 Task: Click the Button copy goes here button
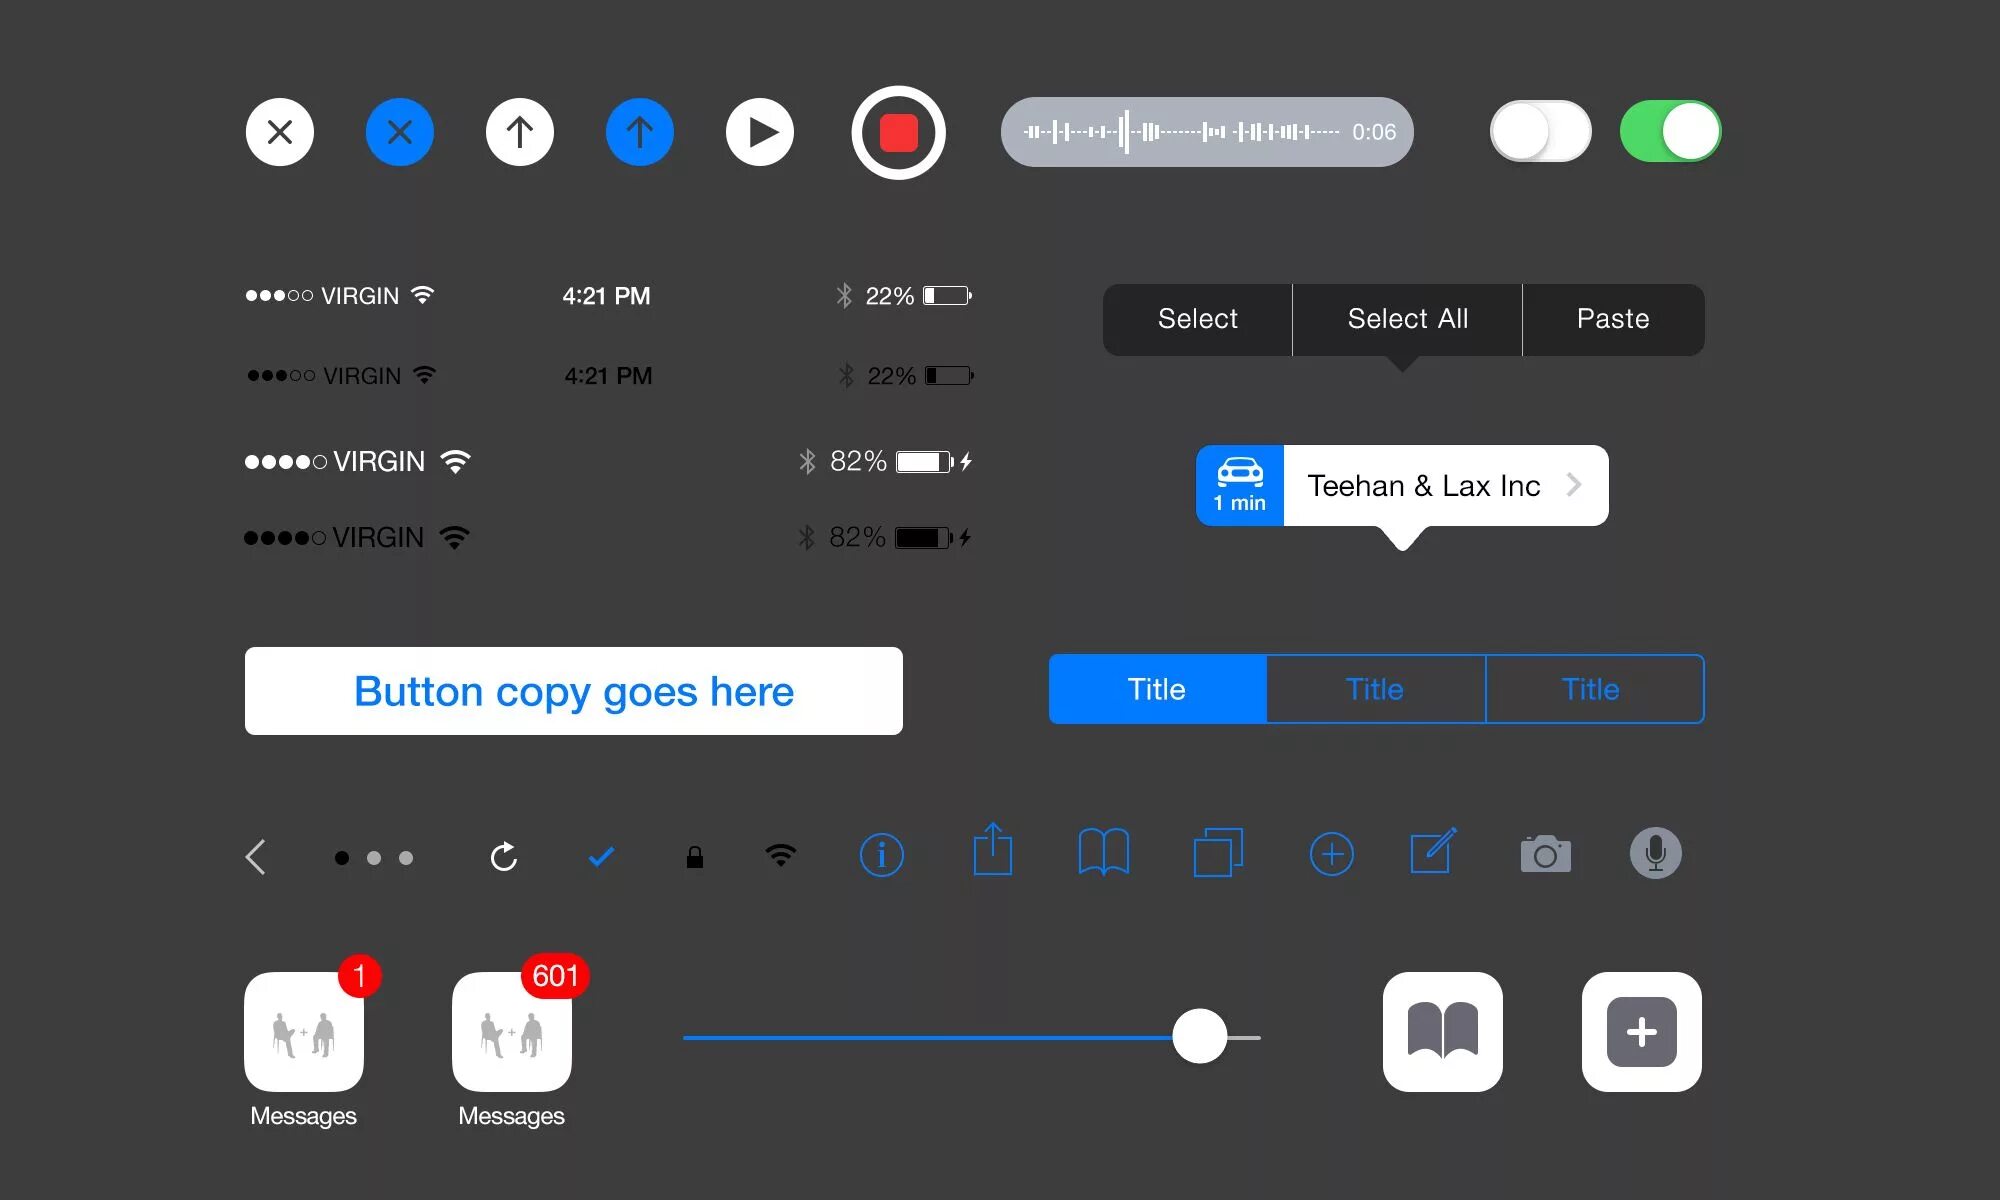tap(574, 691)
